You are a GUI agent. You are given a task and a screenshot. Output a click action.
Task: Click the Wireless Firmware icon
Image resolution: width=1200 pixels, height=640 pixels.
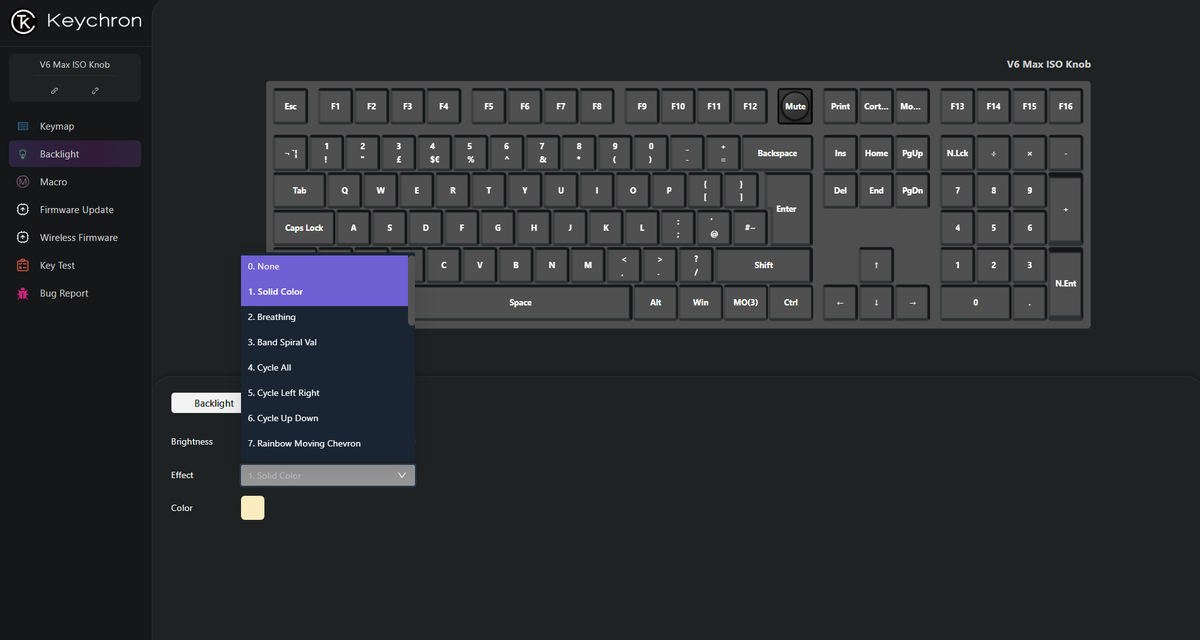click(22, 237)
